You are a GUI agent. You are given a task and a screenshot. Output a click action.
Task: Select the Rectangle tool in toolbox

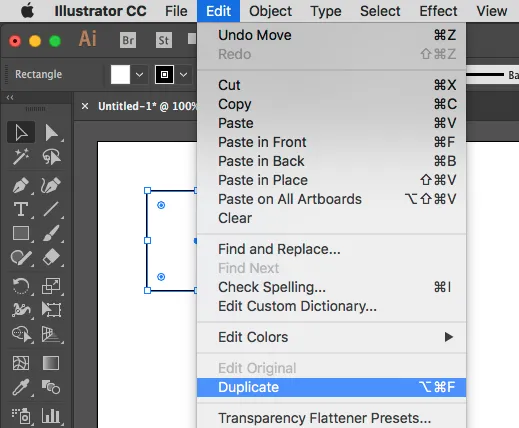point(21,233)
